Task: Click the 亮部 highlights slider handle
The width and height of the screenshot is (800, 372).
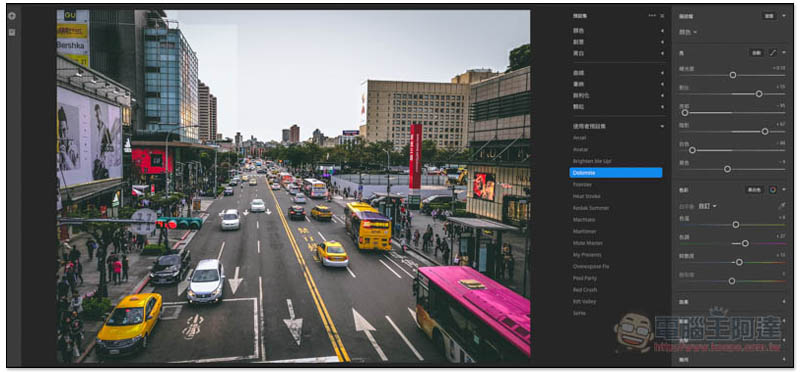Action: point(685,113)
